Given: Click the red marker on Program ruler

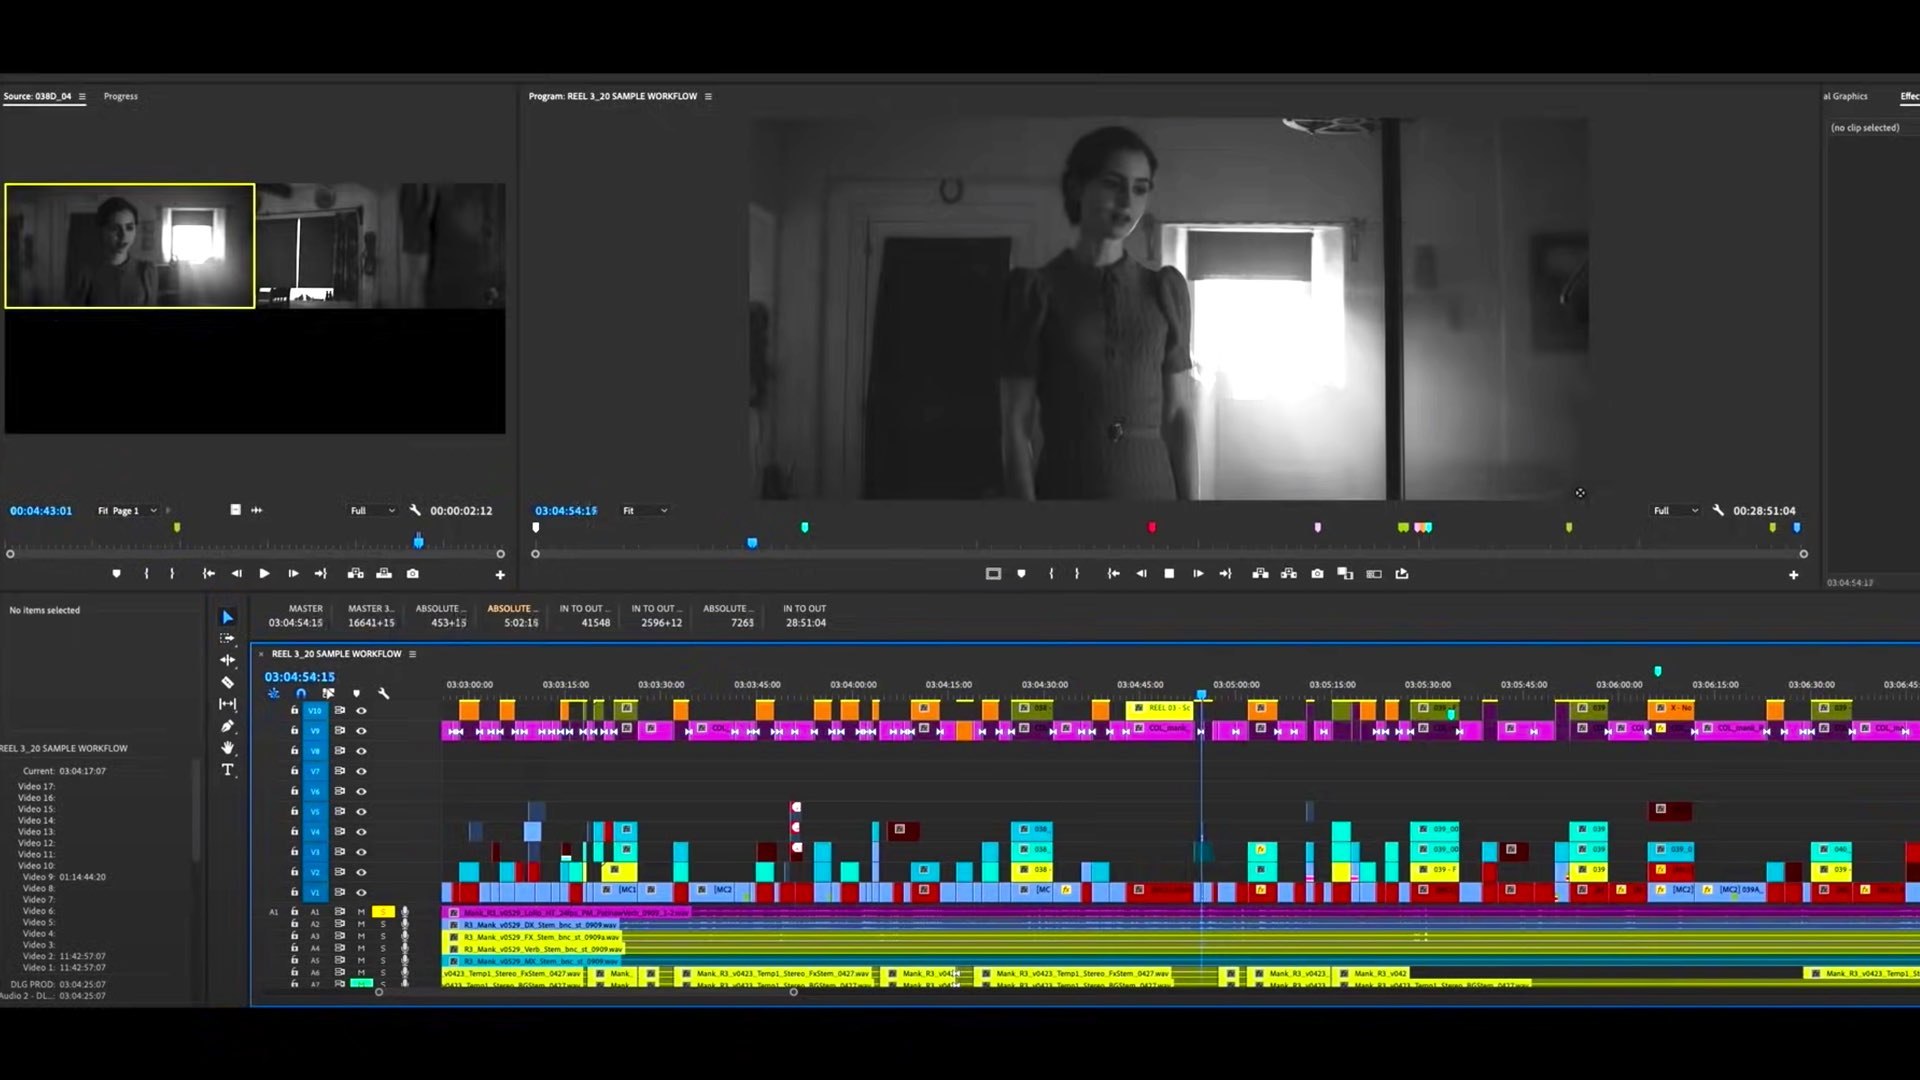Looking at the screenshot, I should pos(1151,527).
